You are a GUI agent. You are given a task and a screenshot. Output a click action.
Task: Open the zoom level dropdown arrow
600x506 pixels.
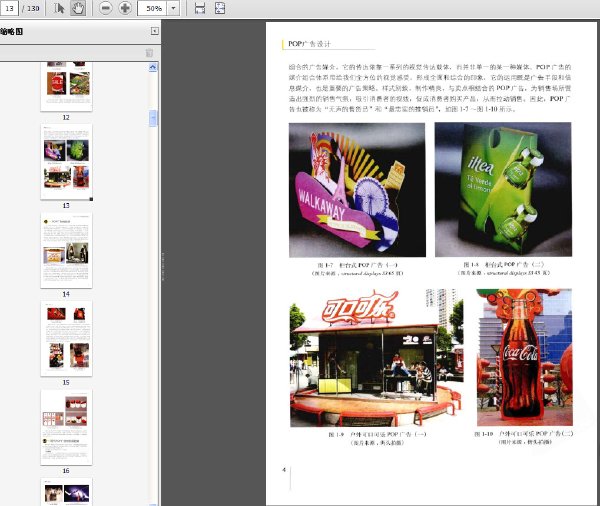(x=174, y=8)
